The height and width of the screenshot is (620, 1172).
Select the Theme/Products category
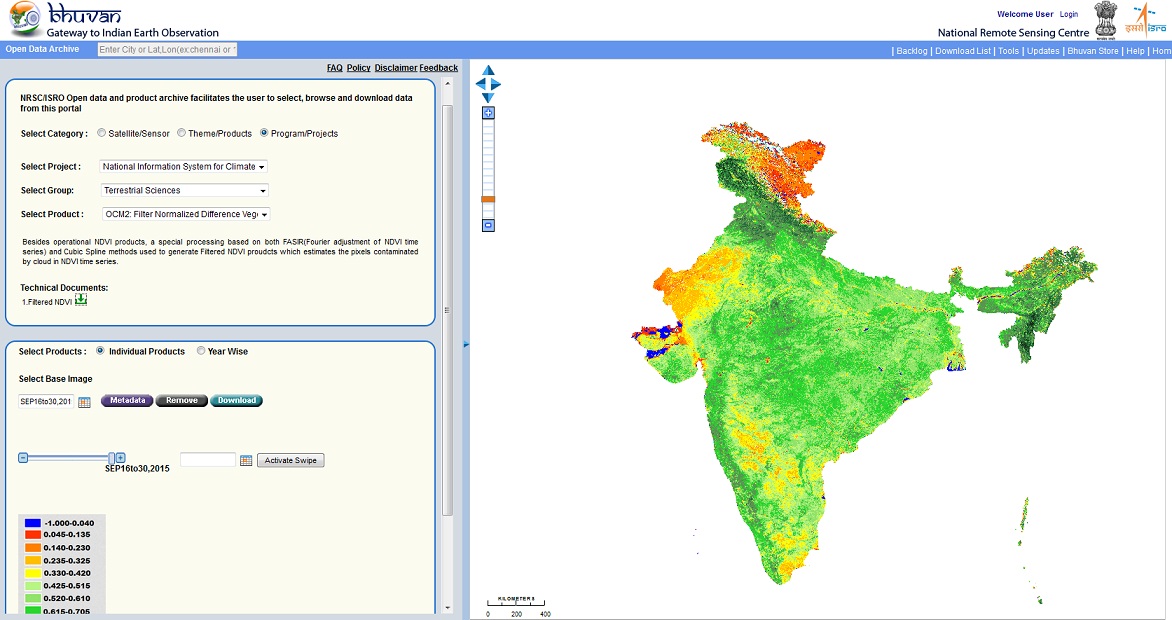(182, 133)
